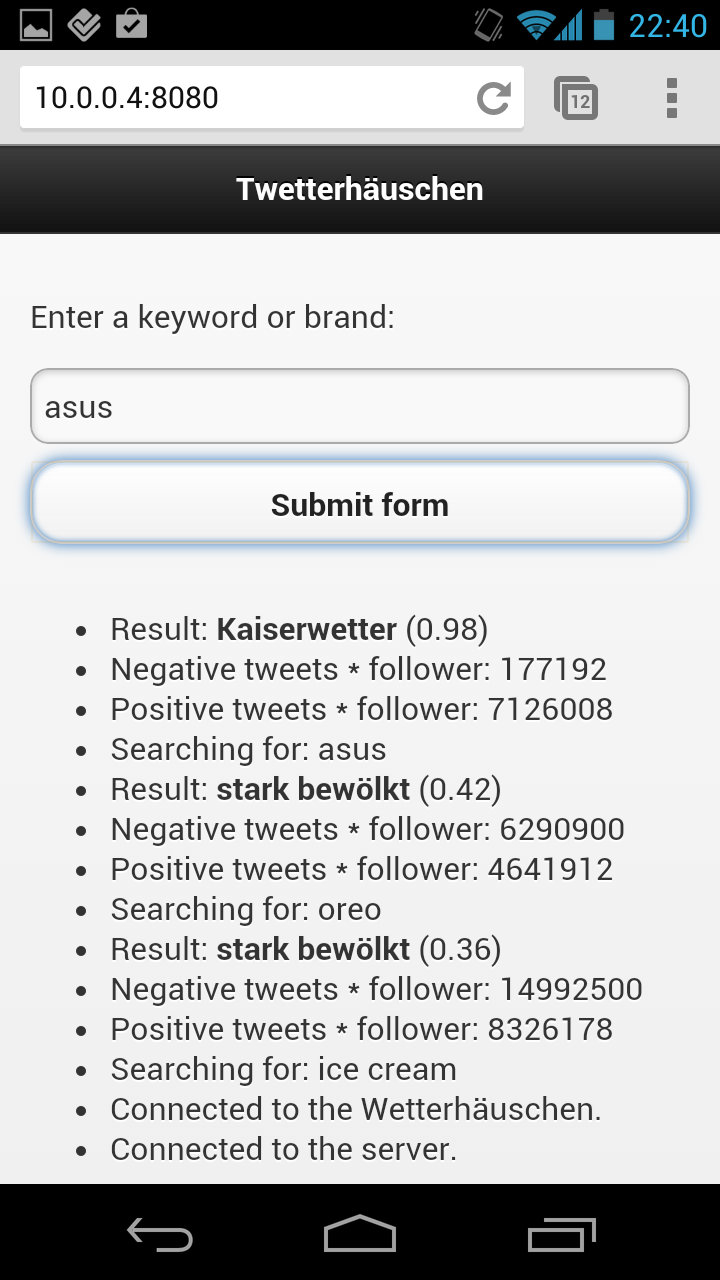Reload the page with the refresh icon
Image resolution: width=720 pixels, height=1280 pixels.
(x=493, y=97)
